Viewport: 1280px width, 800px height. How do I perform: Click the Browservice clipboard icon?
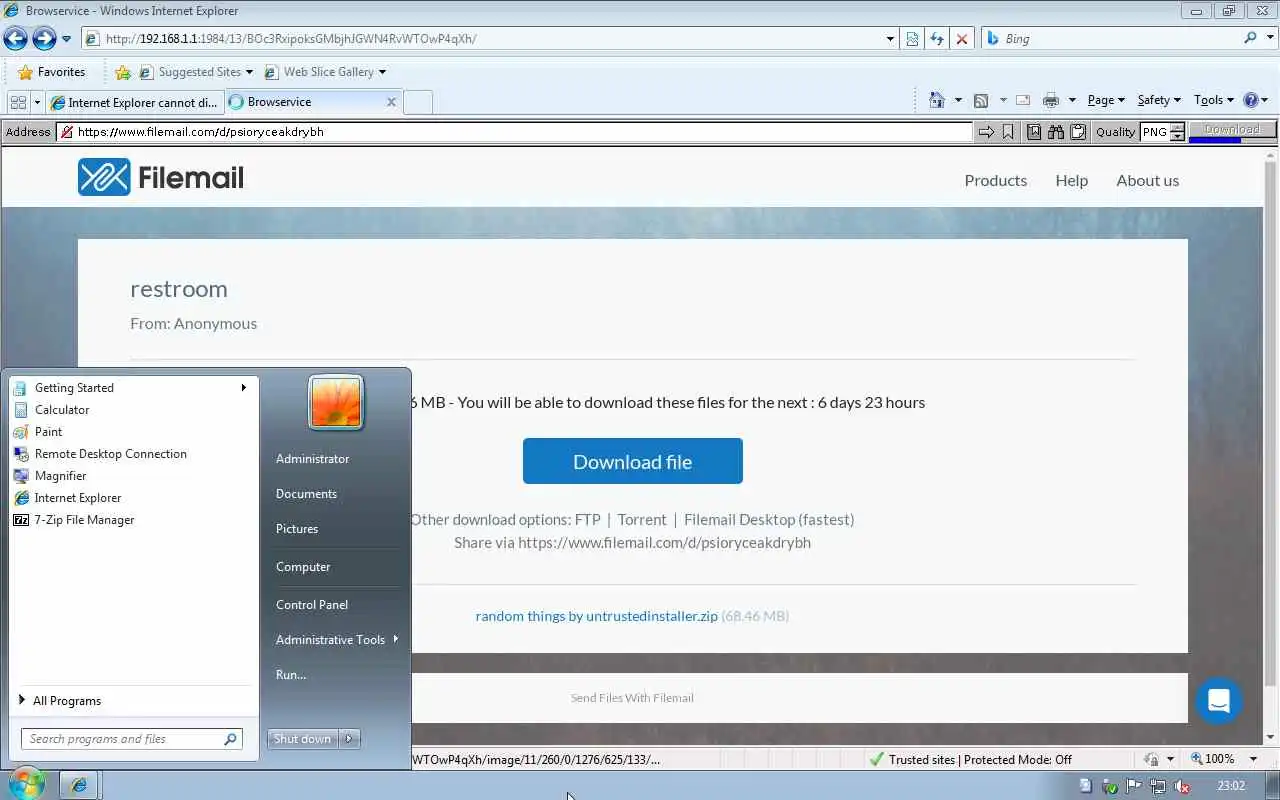(1078, 132)
